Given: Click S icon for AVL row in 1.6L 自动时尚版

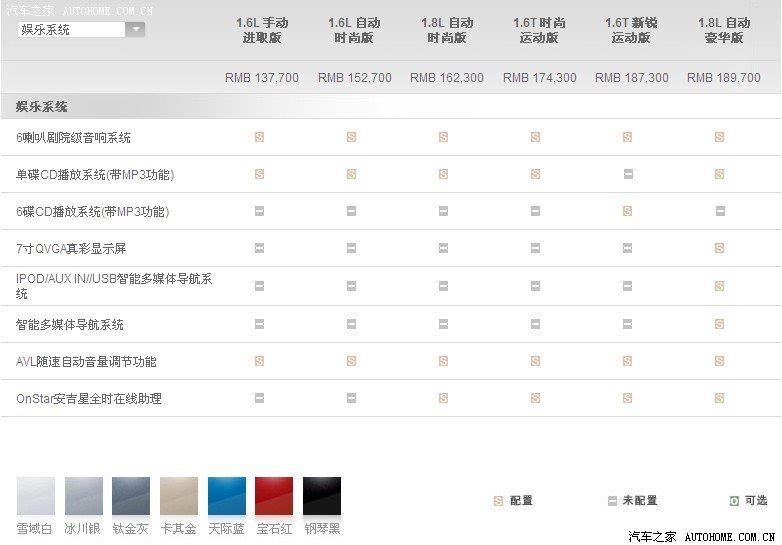Looking at the screenshot, I should (352, 361).
